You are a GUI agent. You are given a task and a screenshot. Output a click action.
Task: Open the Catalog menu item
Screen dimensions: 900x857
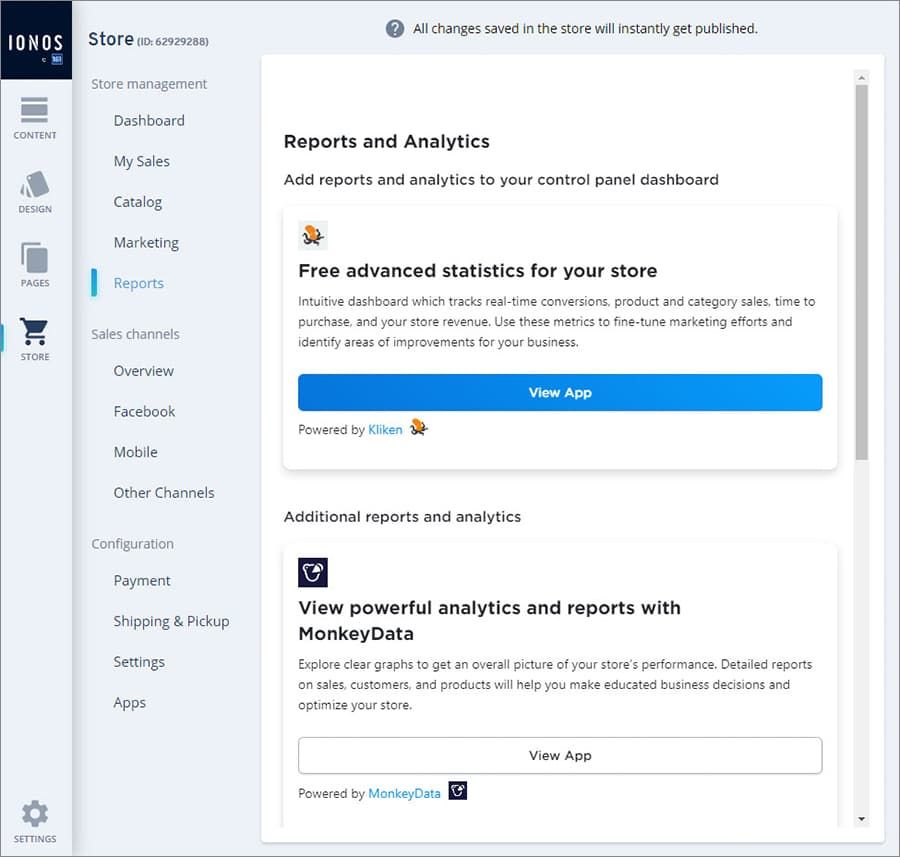tap(138, 202)
